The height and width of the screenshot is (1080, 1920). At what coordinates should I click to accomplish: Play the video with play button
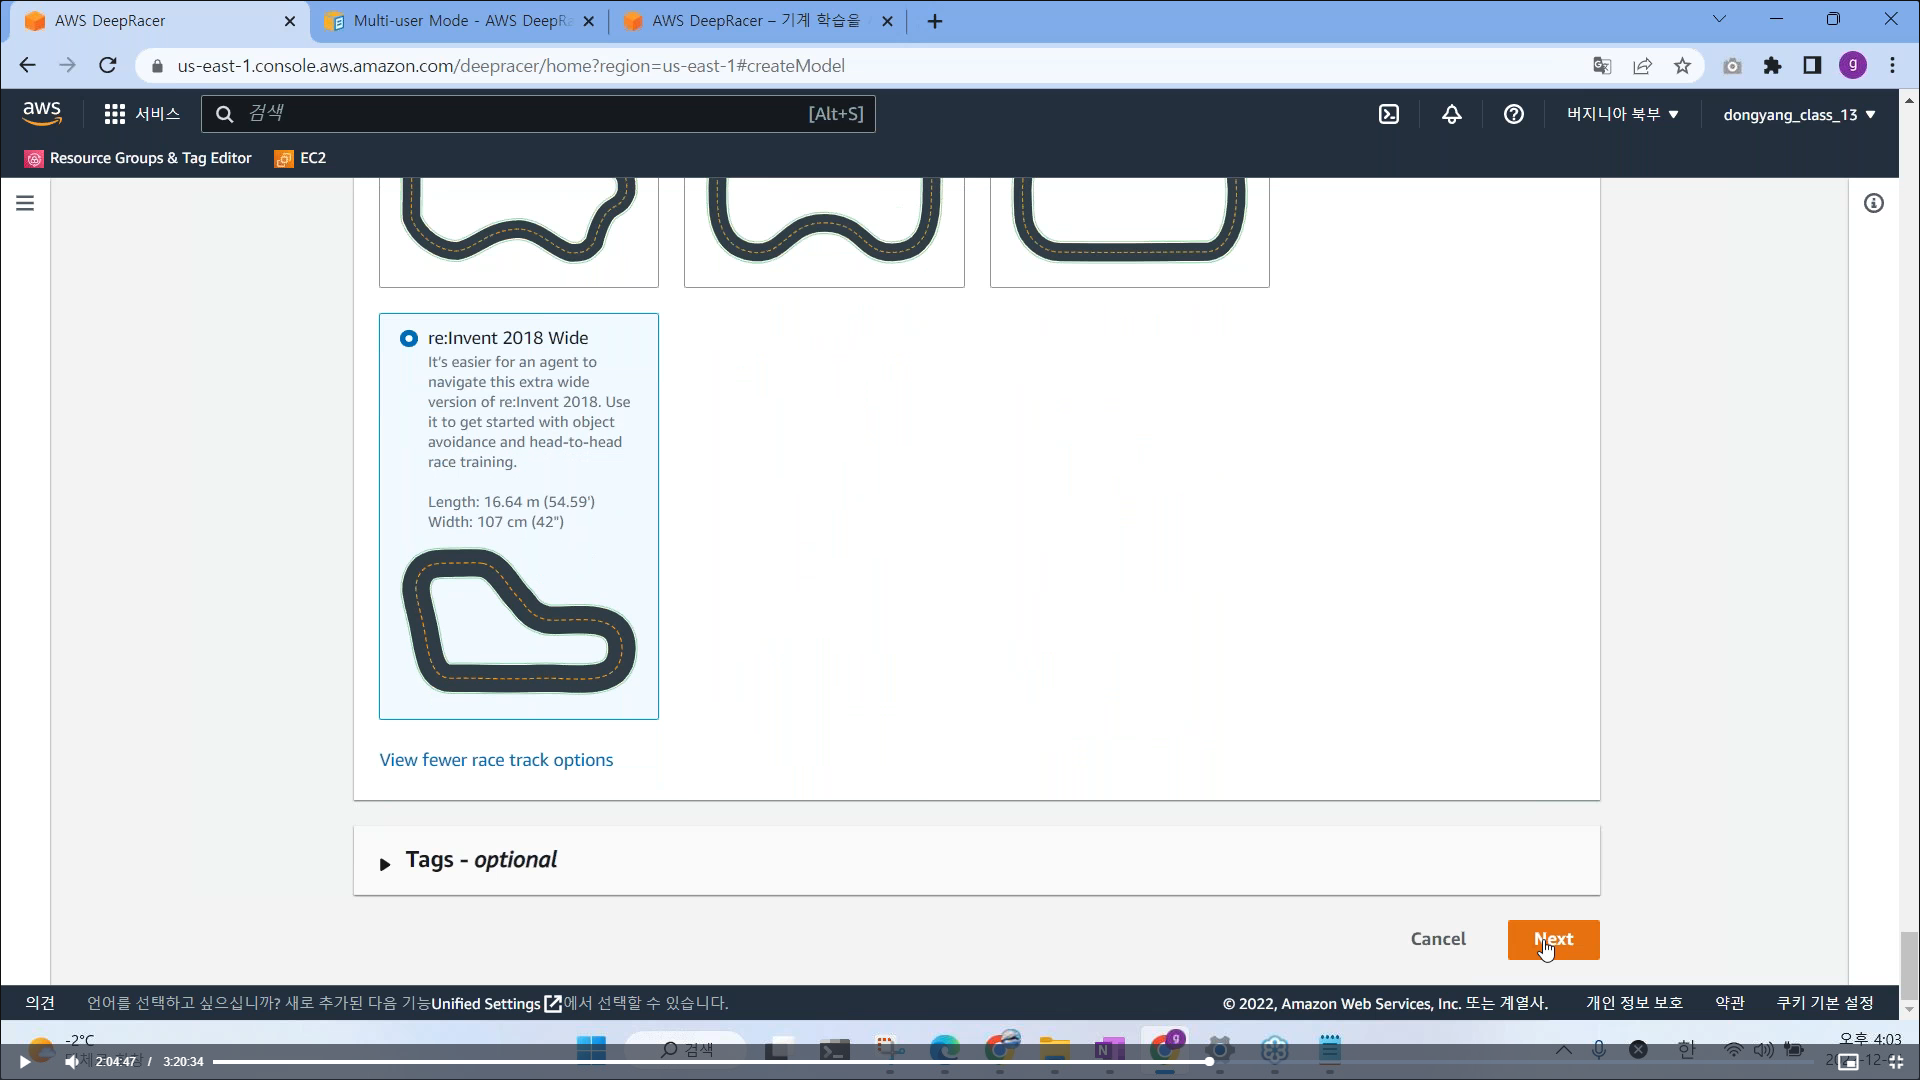[25, 1062]
